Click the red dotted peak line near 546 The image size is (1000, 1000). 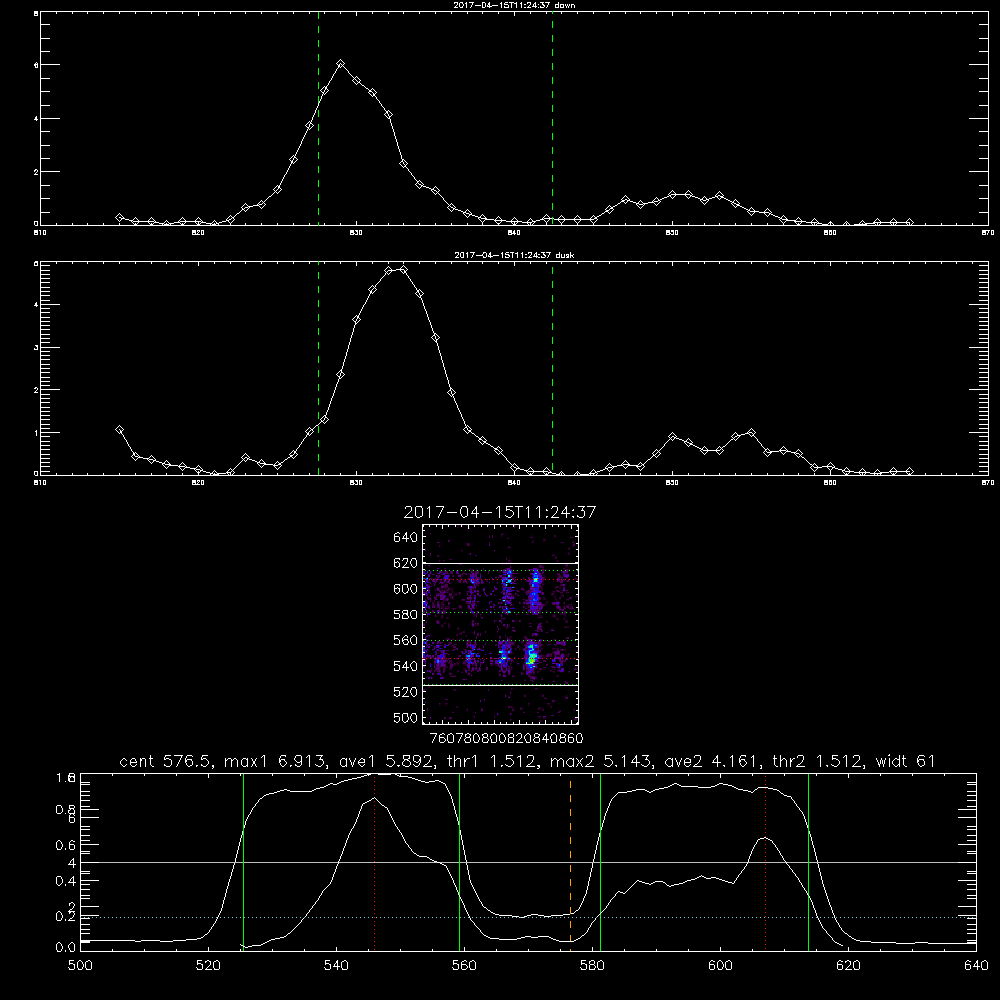pos(374,862)
